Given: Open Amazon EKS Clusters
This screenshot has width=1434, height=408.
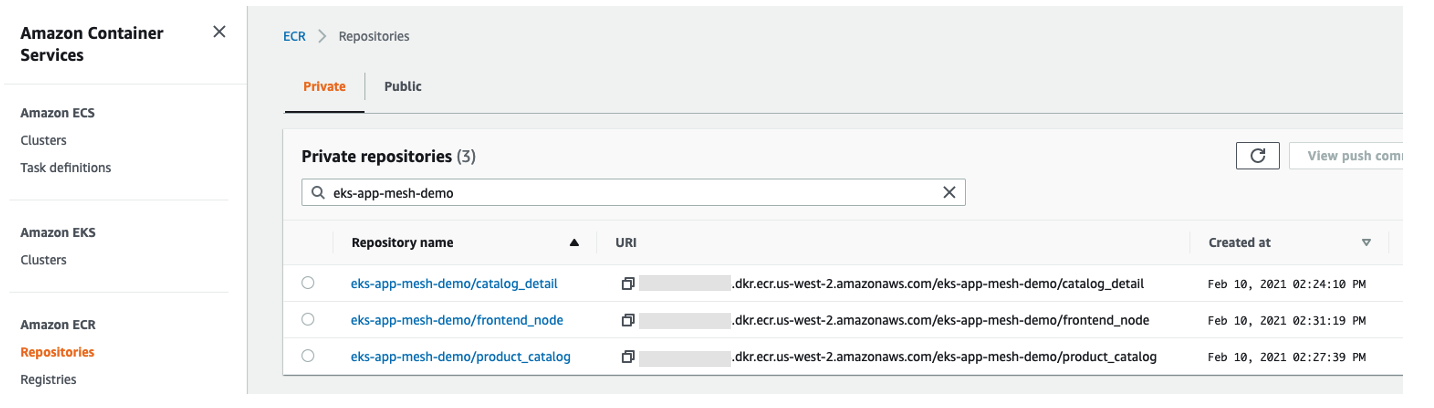Looking at the screenshot, I should pos(44,260).
